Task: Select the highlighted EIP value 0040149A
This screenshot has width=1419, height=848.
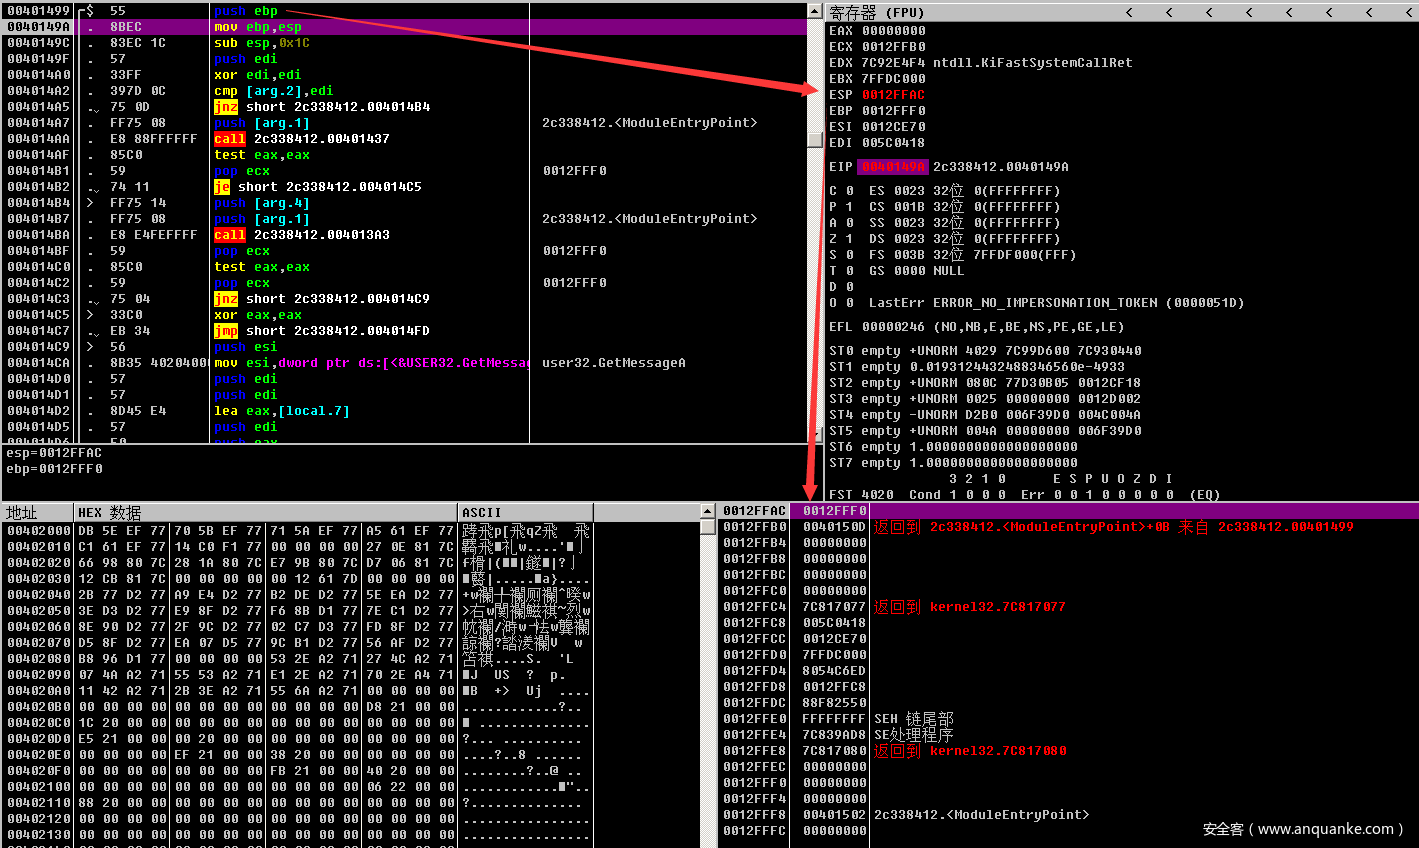Action: [892, 167]
